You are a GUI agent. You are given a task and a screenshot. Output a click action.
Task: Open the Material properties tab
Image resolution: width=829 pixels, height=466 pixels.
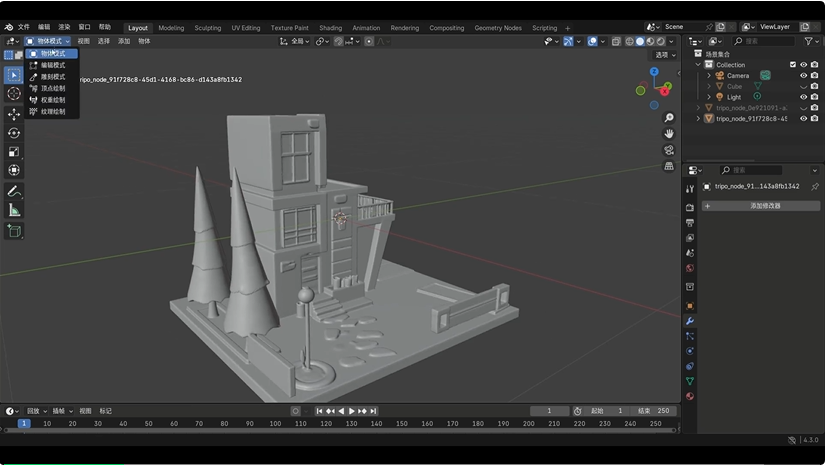[x=689, y=396]
